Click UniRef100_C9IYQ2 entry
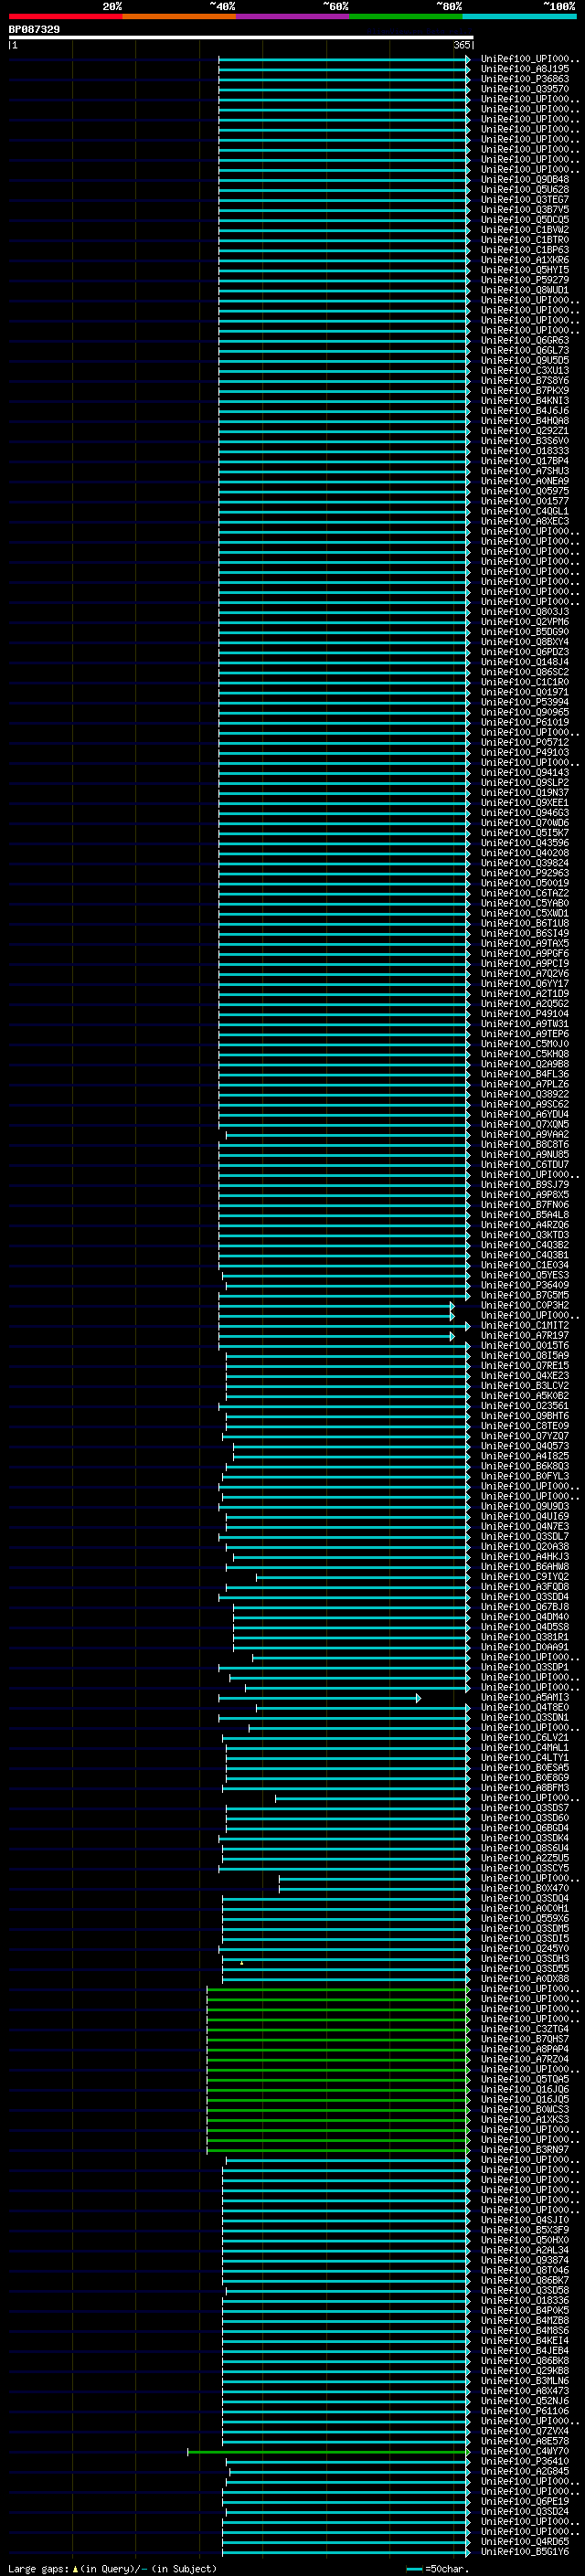 pos(525,1577)
